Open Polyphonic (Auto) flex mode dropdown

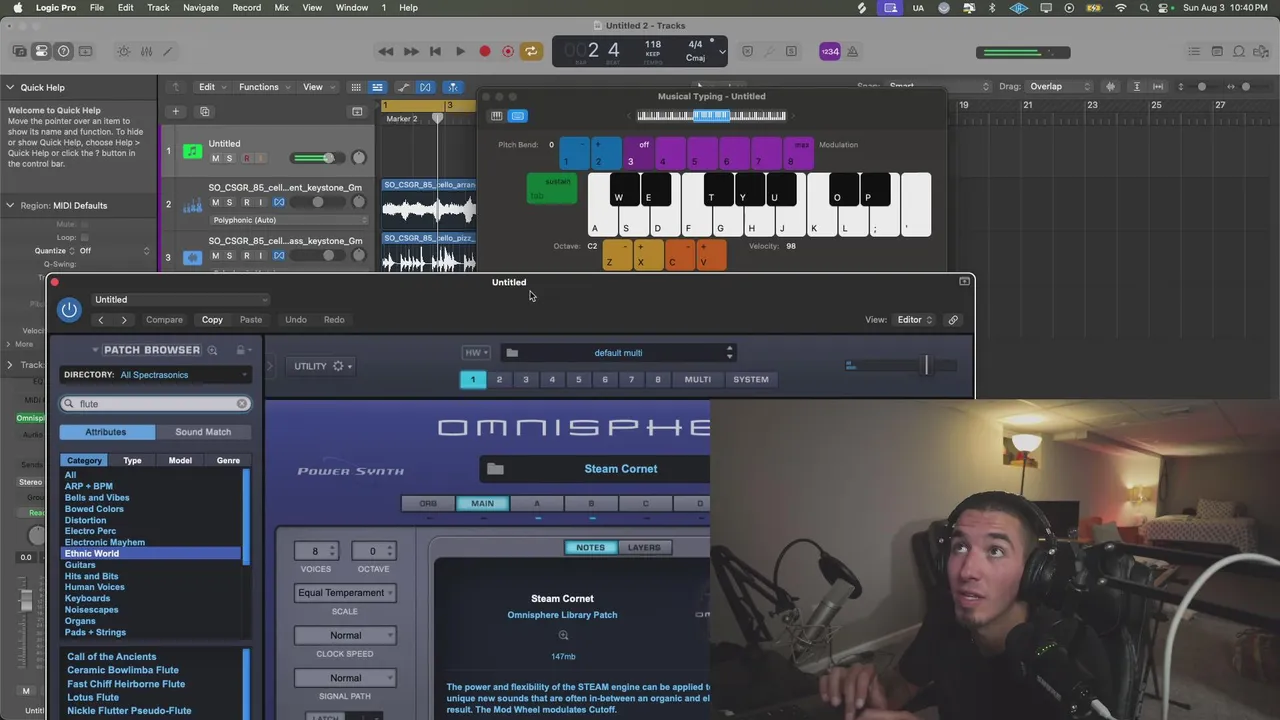coord(288,220)
